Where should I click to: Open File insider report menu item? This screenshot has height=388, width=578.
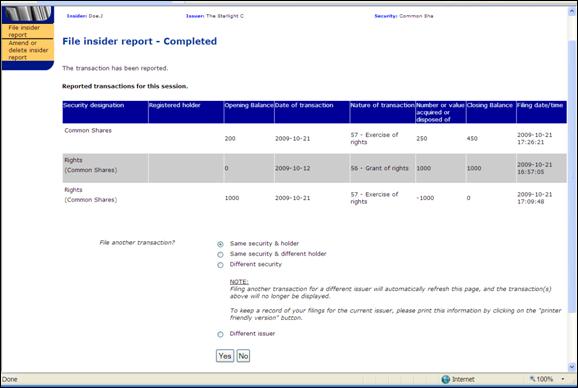pos(24,31)
